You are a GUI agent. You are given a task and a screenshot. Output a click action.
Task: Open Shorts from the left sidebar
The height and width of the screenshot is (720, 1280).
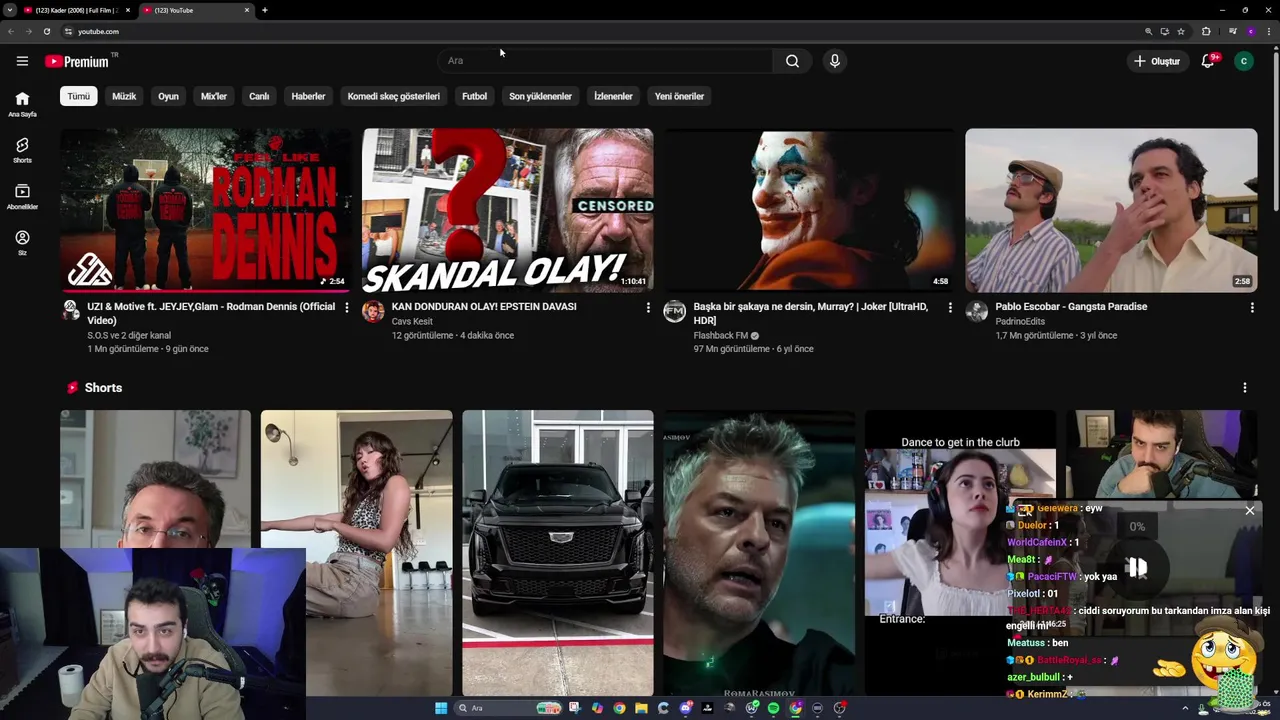point(22,150)
